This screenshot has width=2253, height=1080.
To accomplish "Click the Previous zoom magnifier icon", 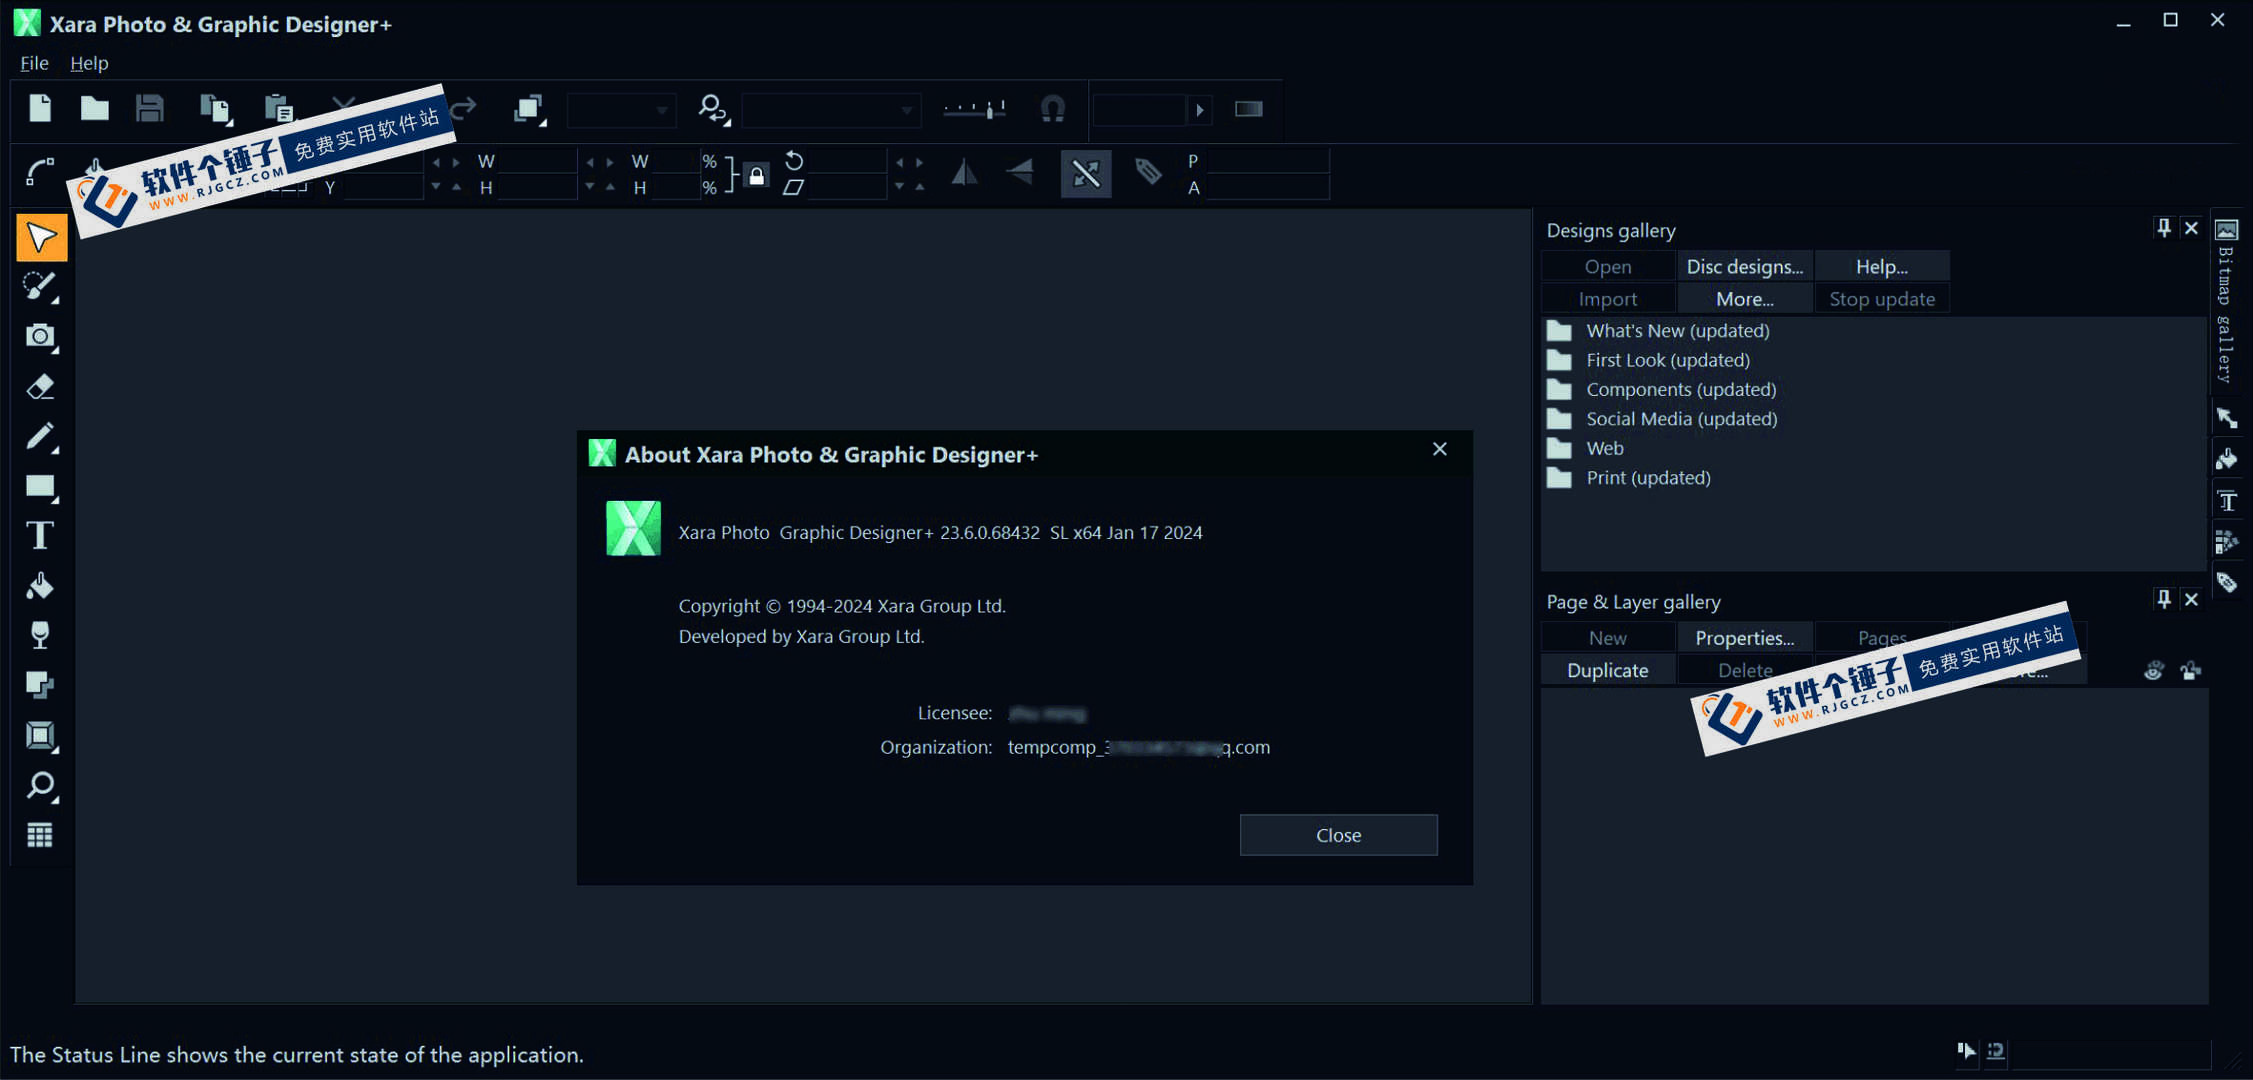I will tap(714, 109).
